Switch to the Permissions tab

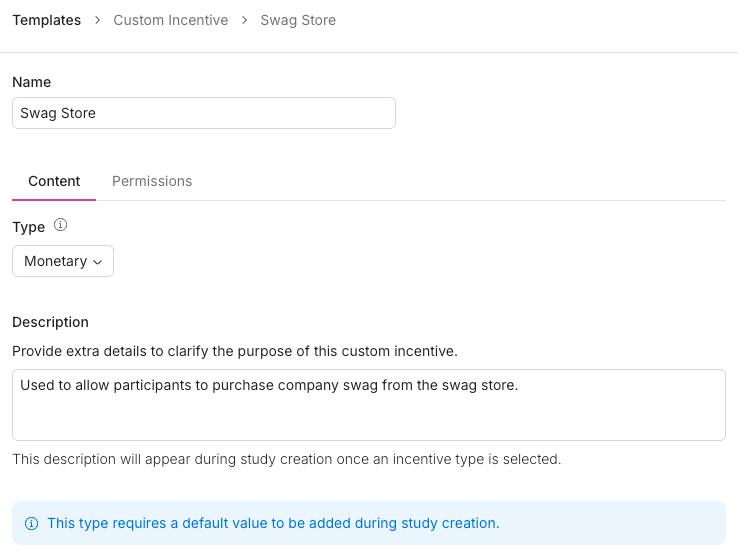152,181
